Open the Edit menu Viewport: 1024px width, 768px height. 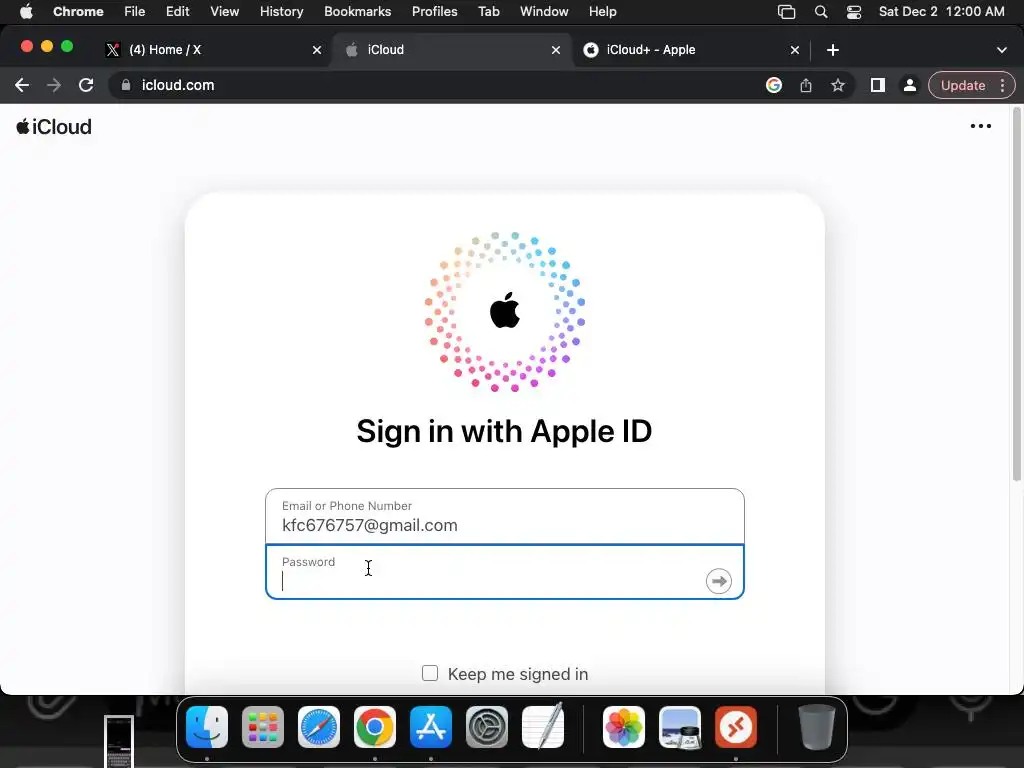pyautogui.click(x=177, y=12)
